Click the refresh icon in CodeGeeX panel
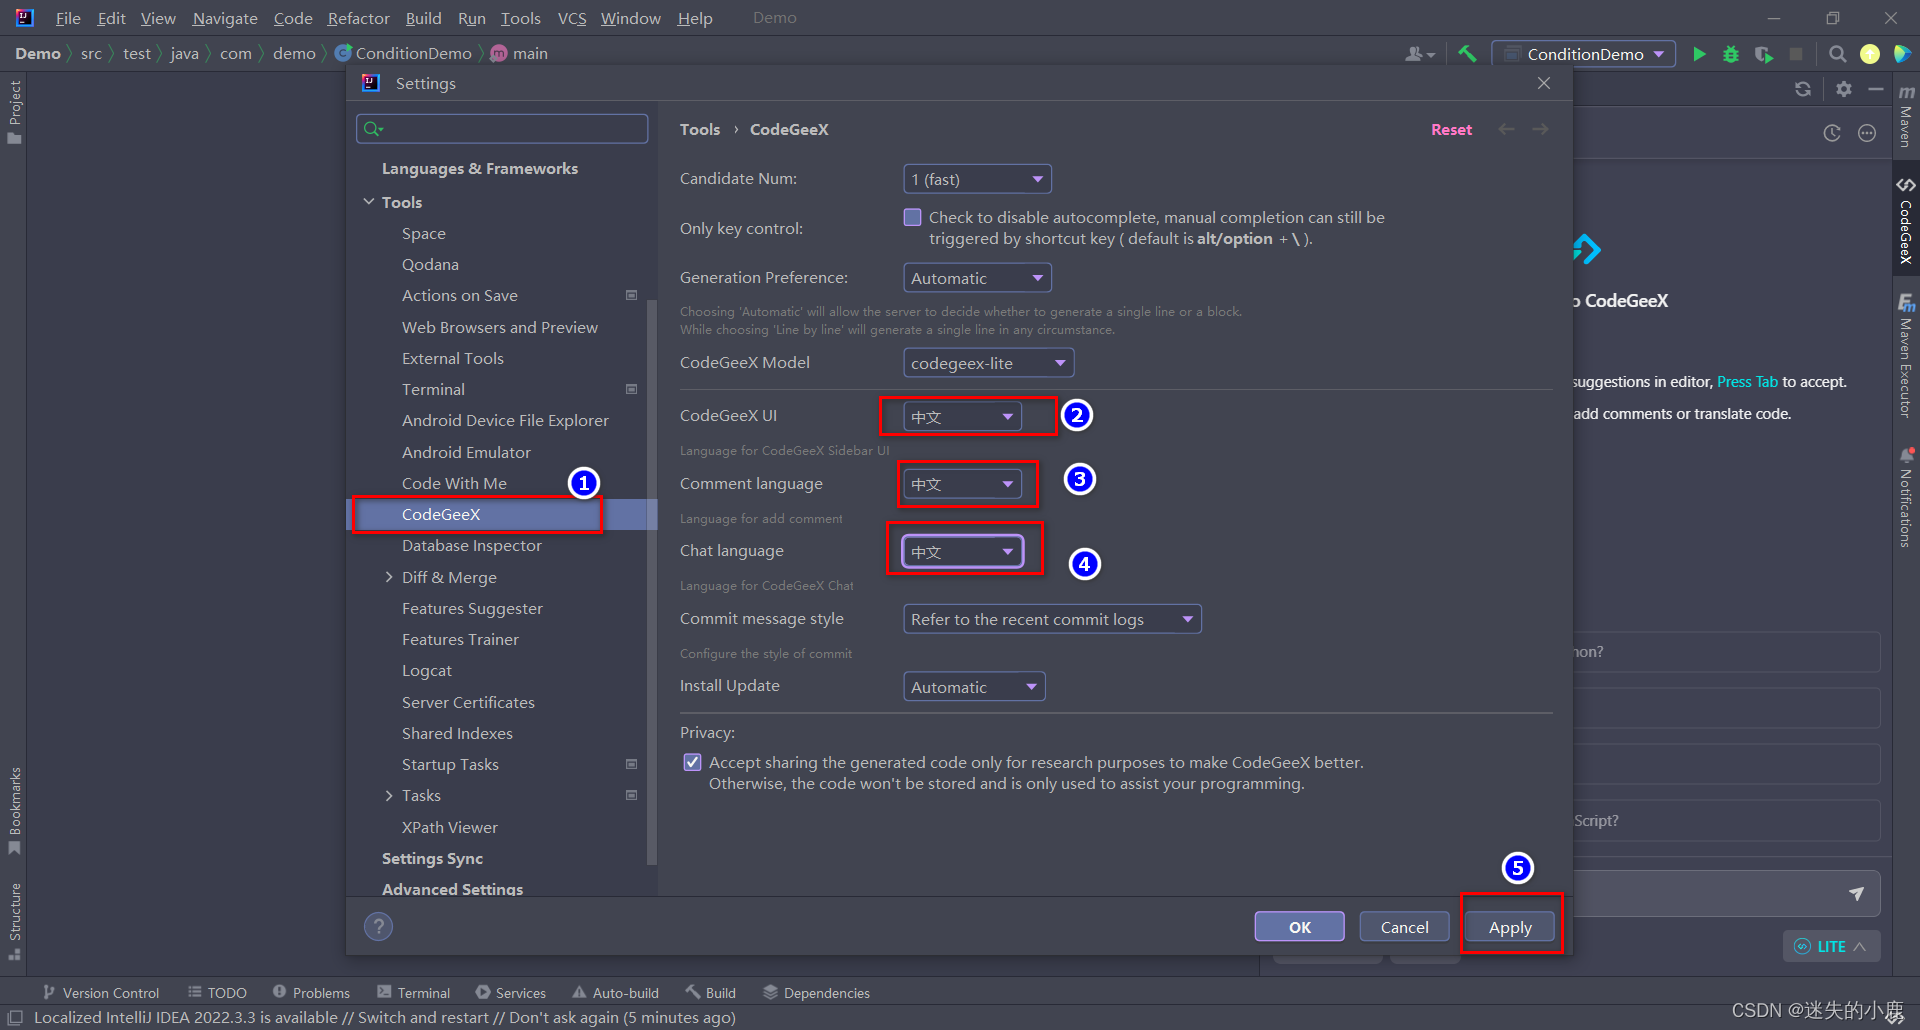This screenshot has height=1030, width=1920. point(1803,89)
